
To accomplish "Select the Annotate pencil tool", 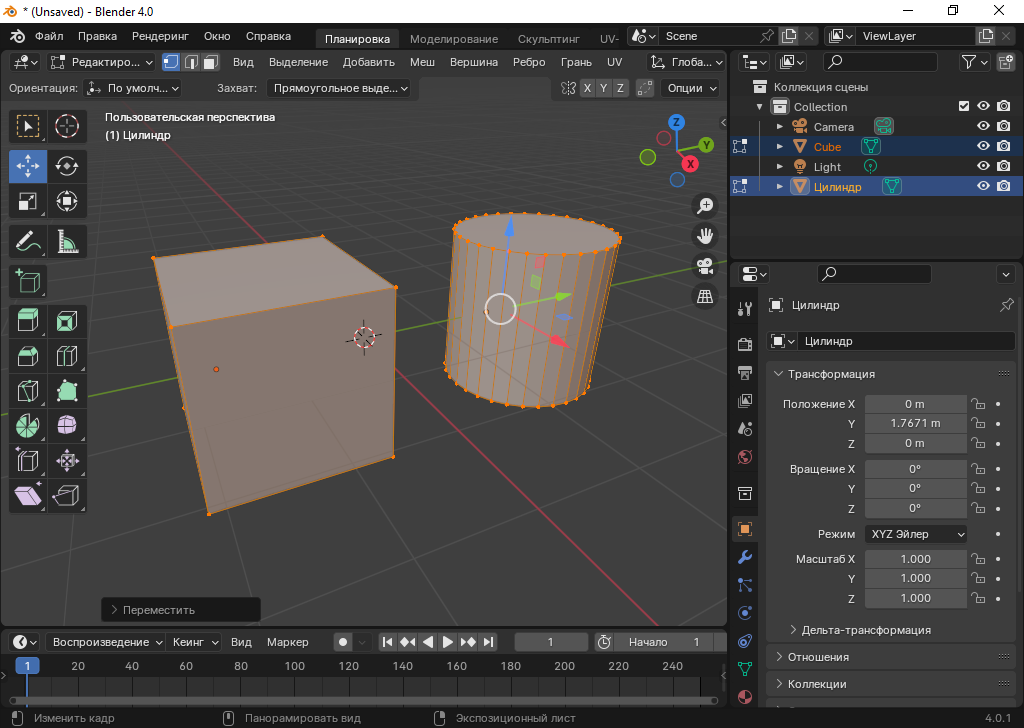I will 28,241.
